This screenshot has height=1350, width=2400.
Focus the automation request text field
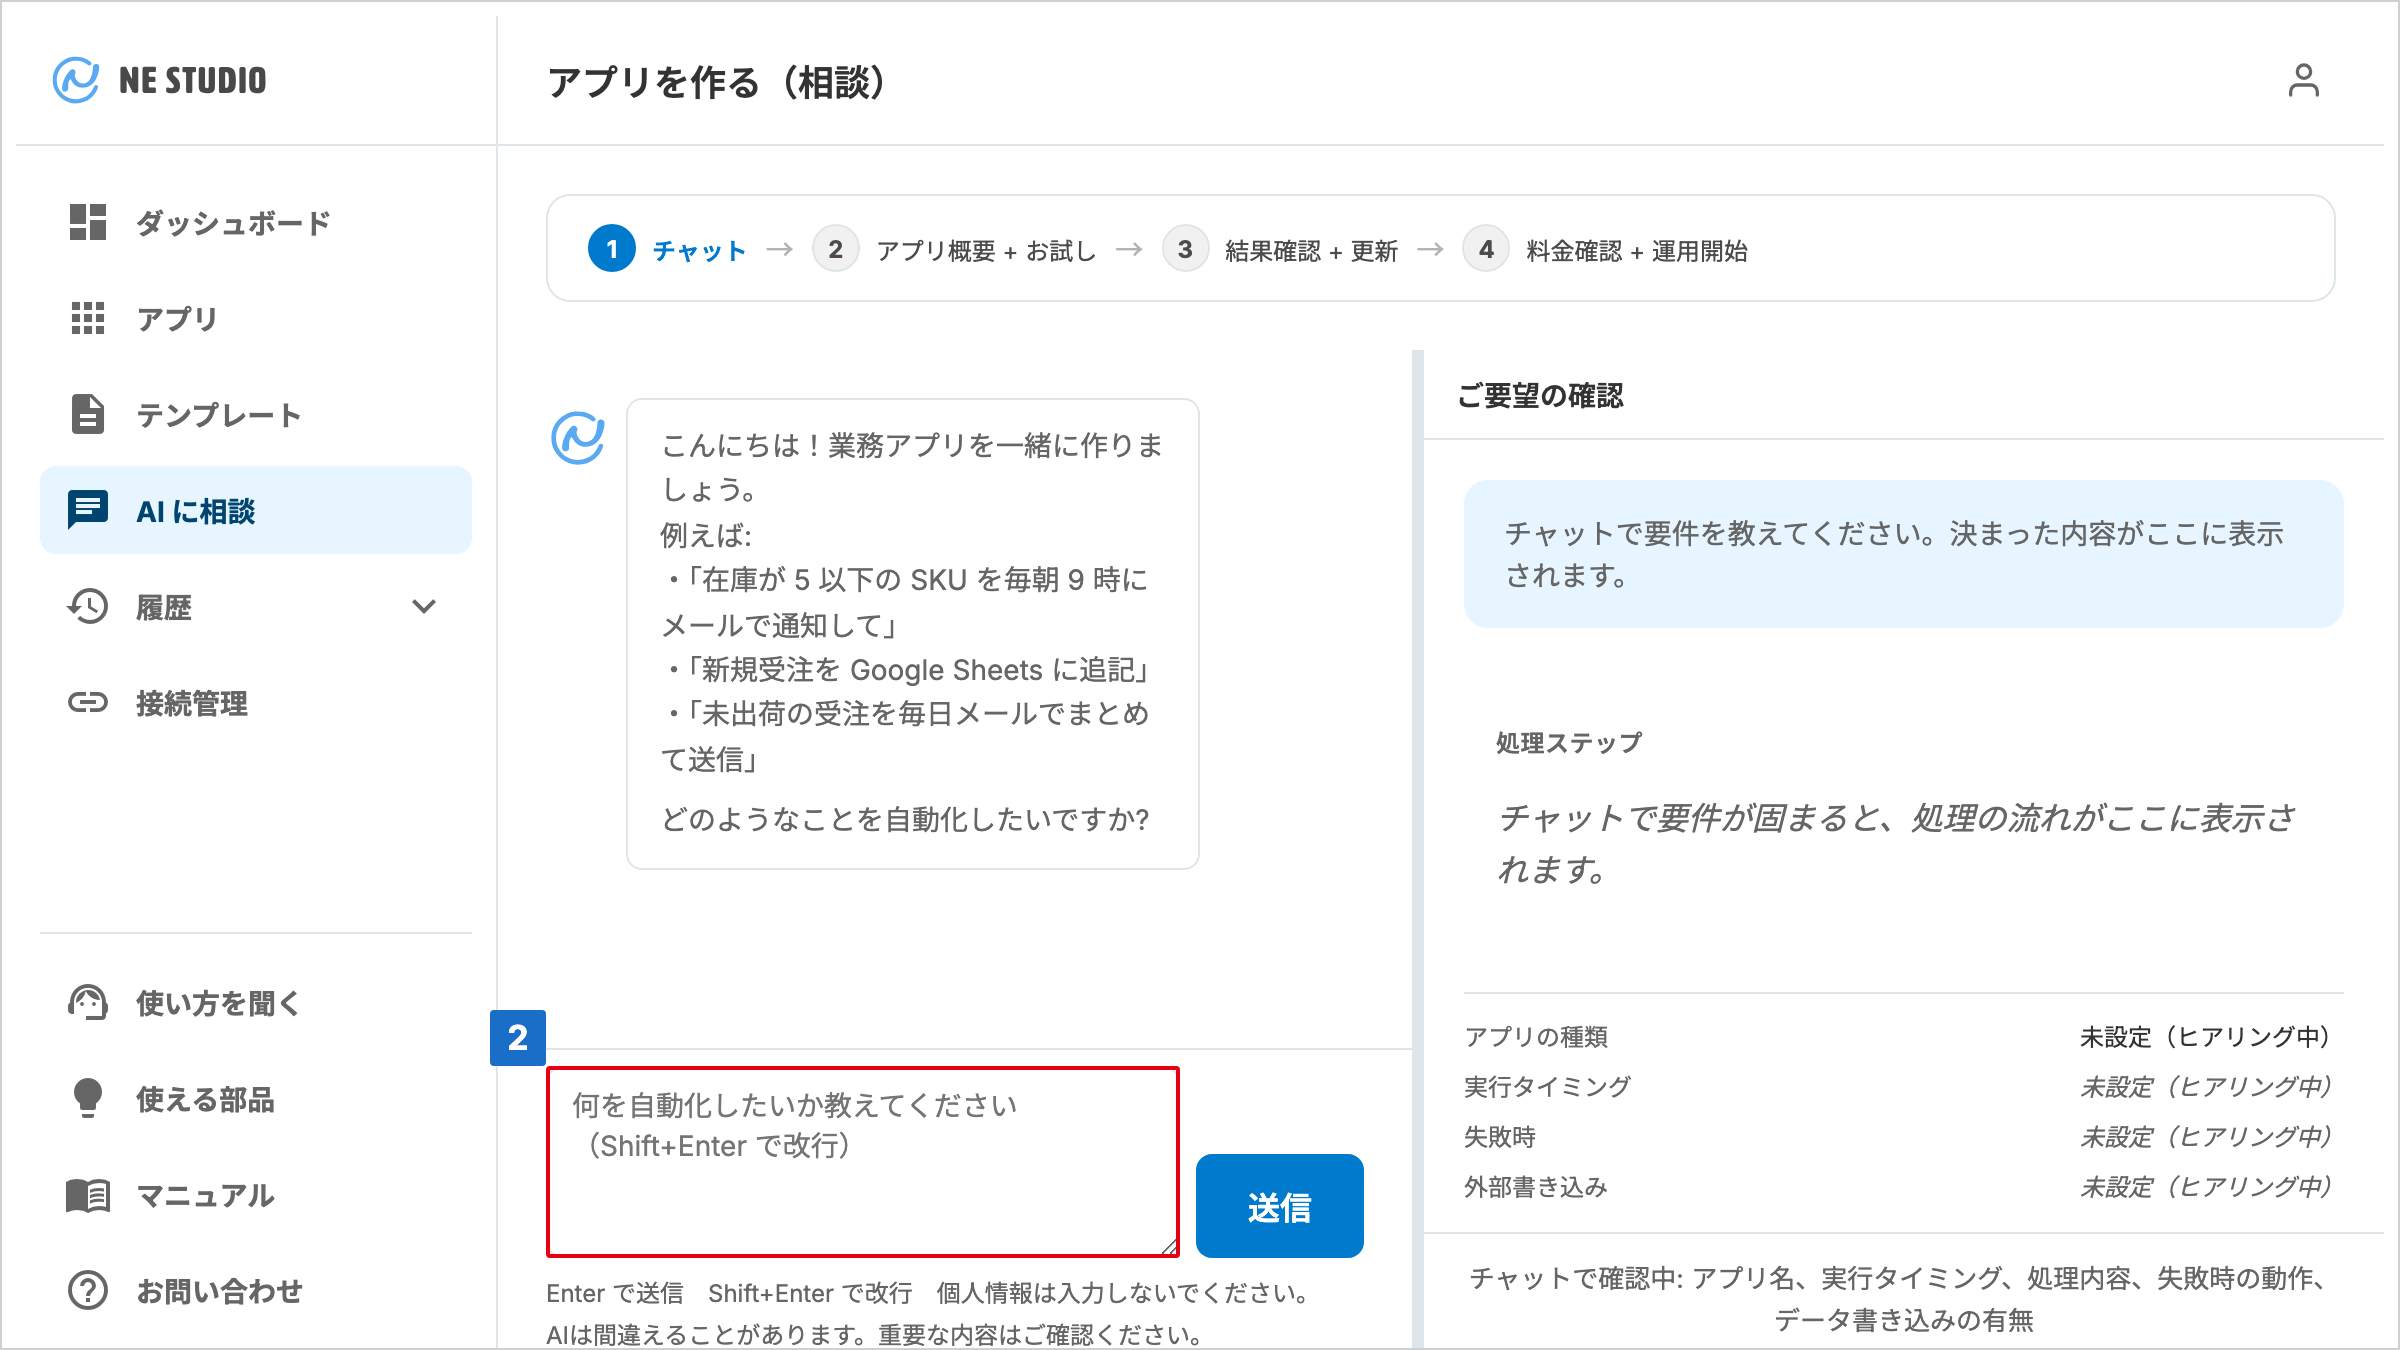tap(863, 1161)
